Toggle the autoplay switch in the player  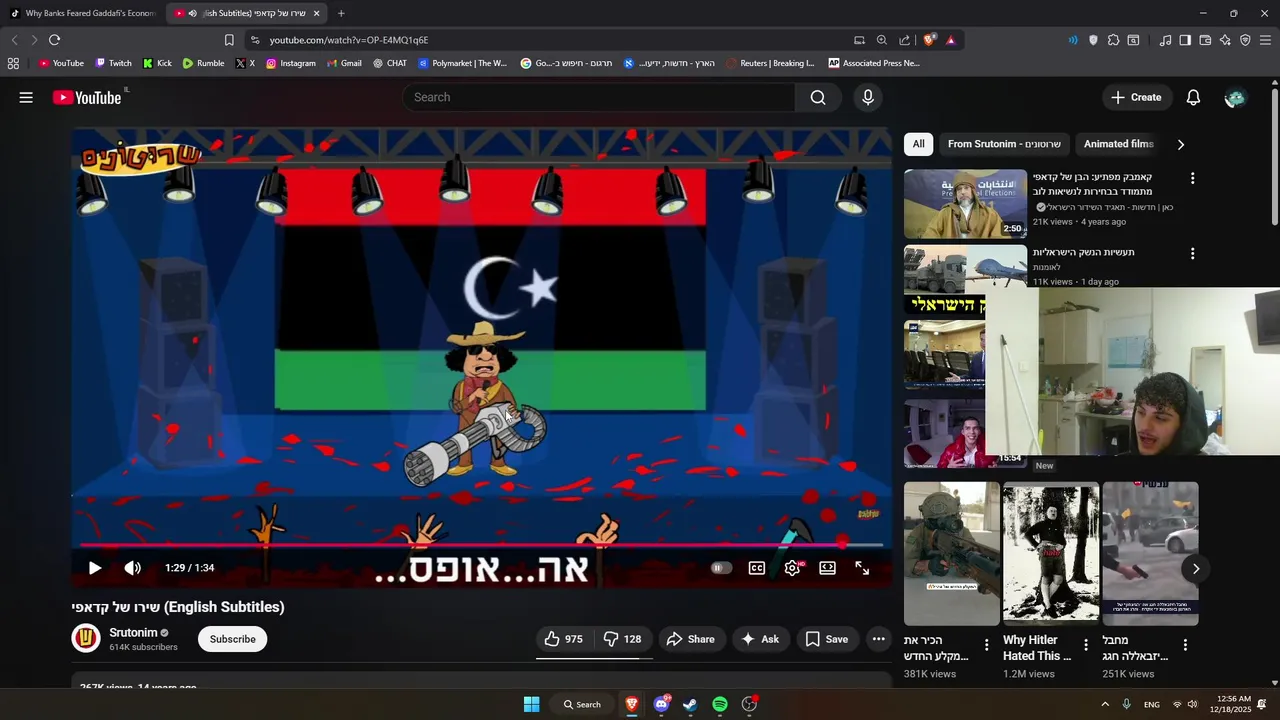click(x=721, y=568)
